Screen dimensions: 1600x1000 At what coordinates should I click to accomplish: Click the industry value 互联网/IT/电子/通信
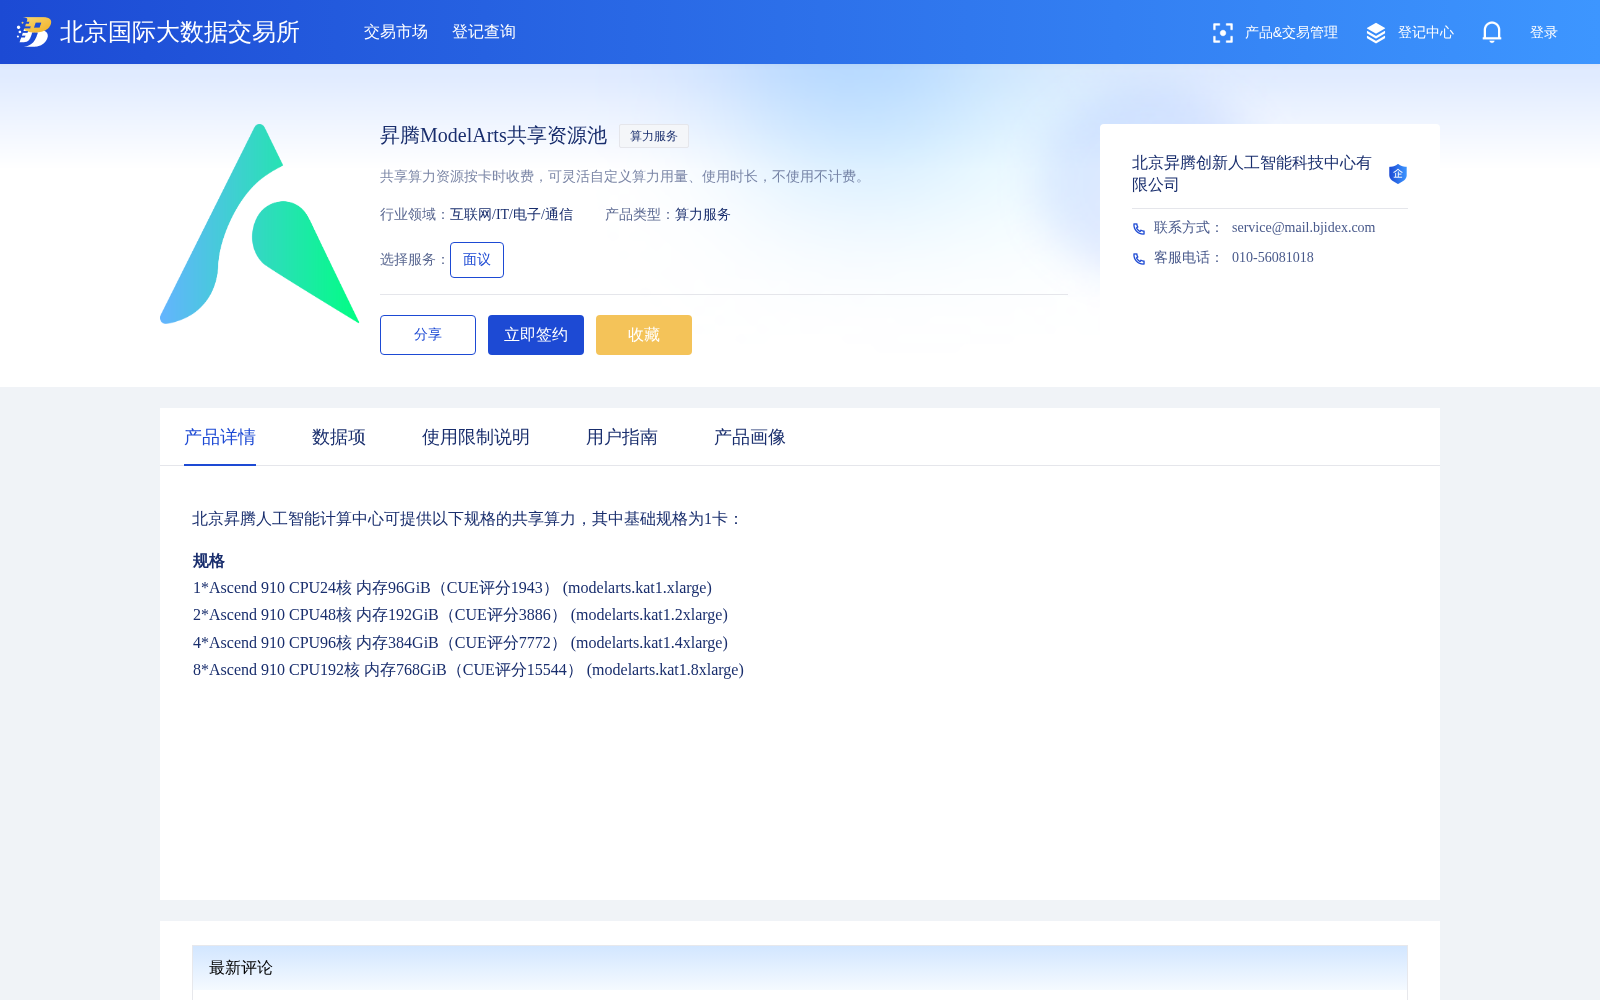[x=511, y=215]
